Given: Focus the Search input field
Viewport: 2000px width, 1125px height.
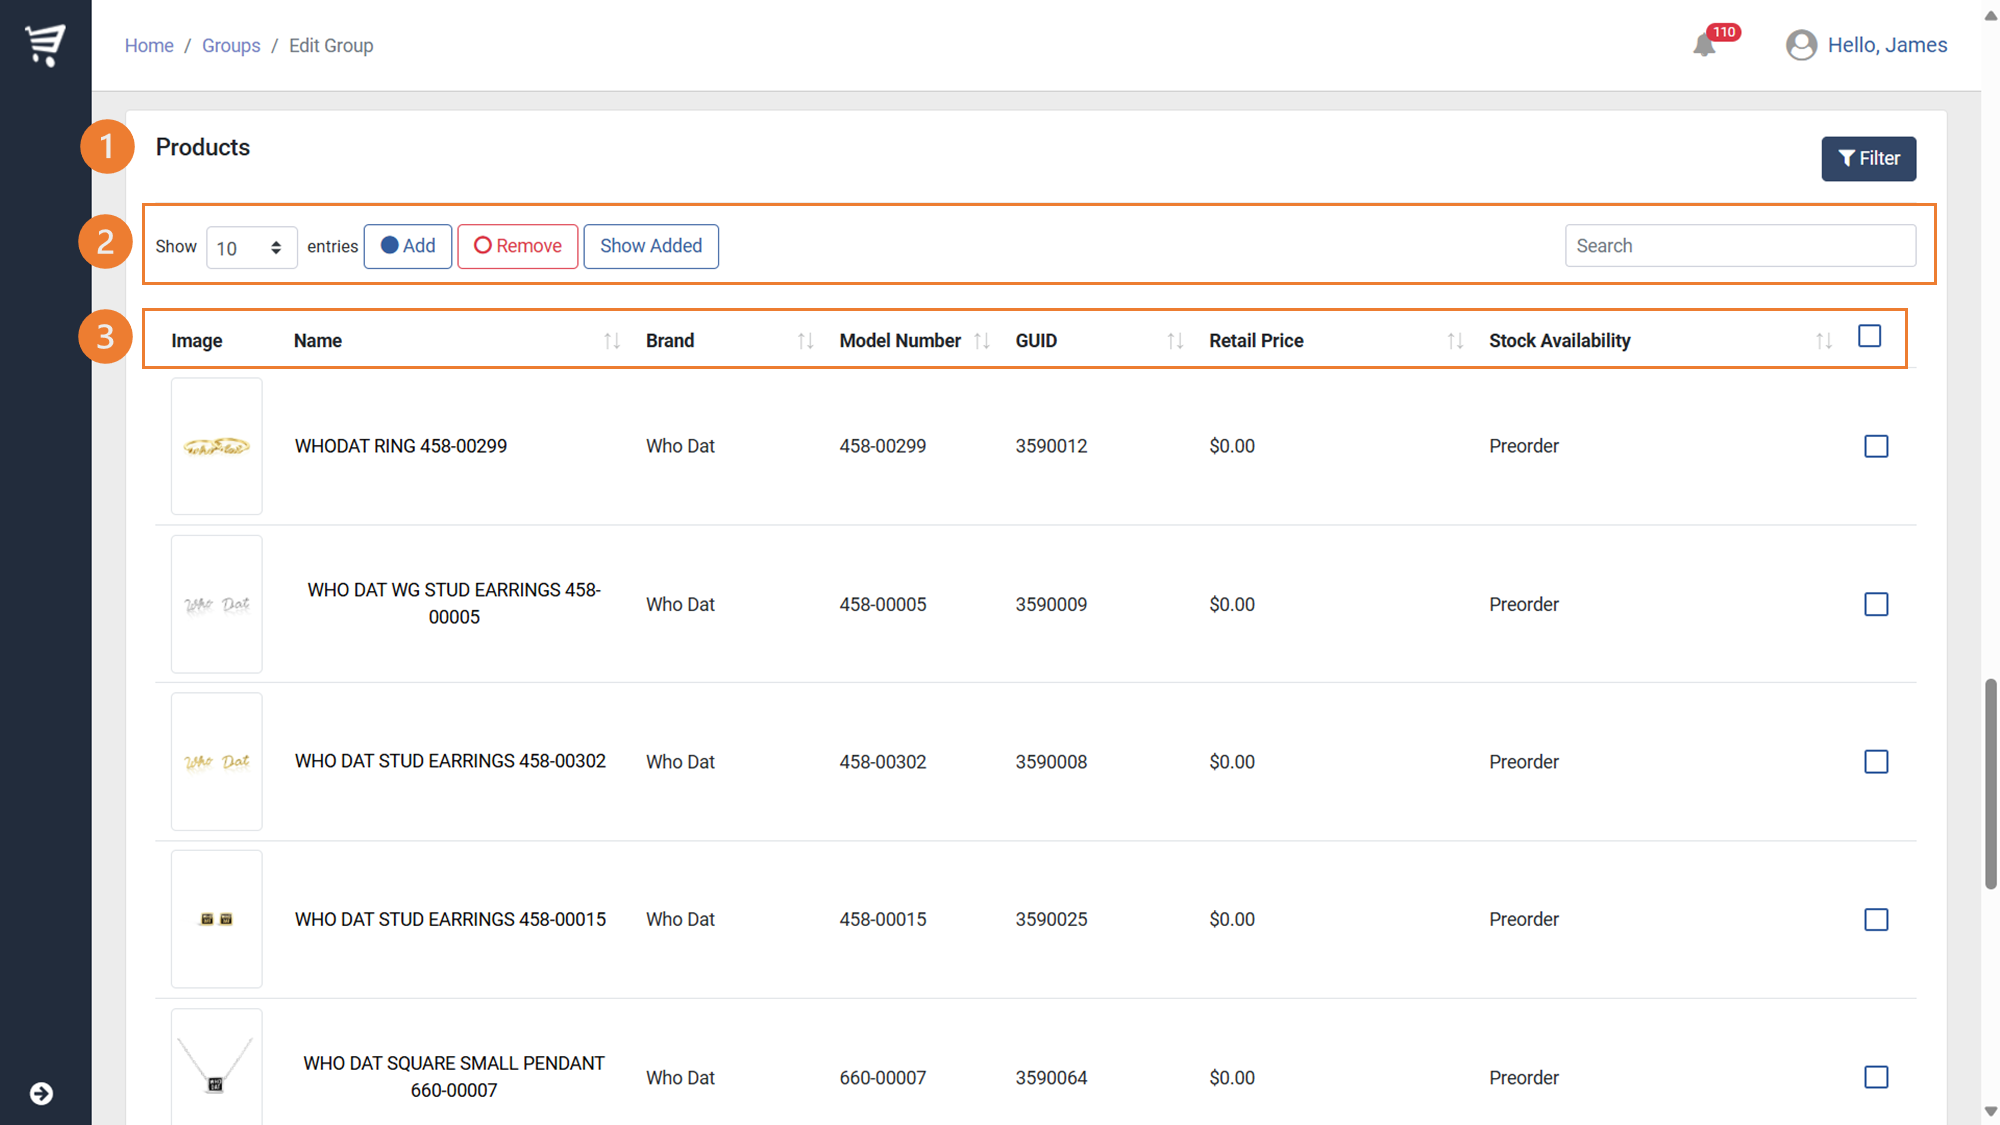Looking at the screenshot, I should click(x=1740, y=246).
